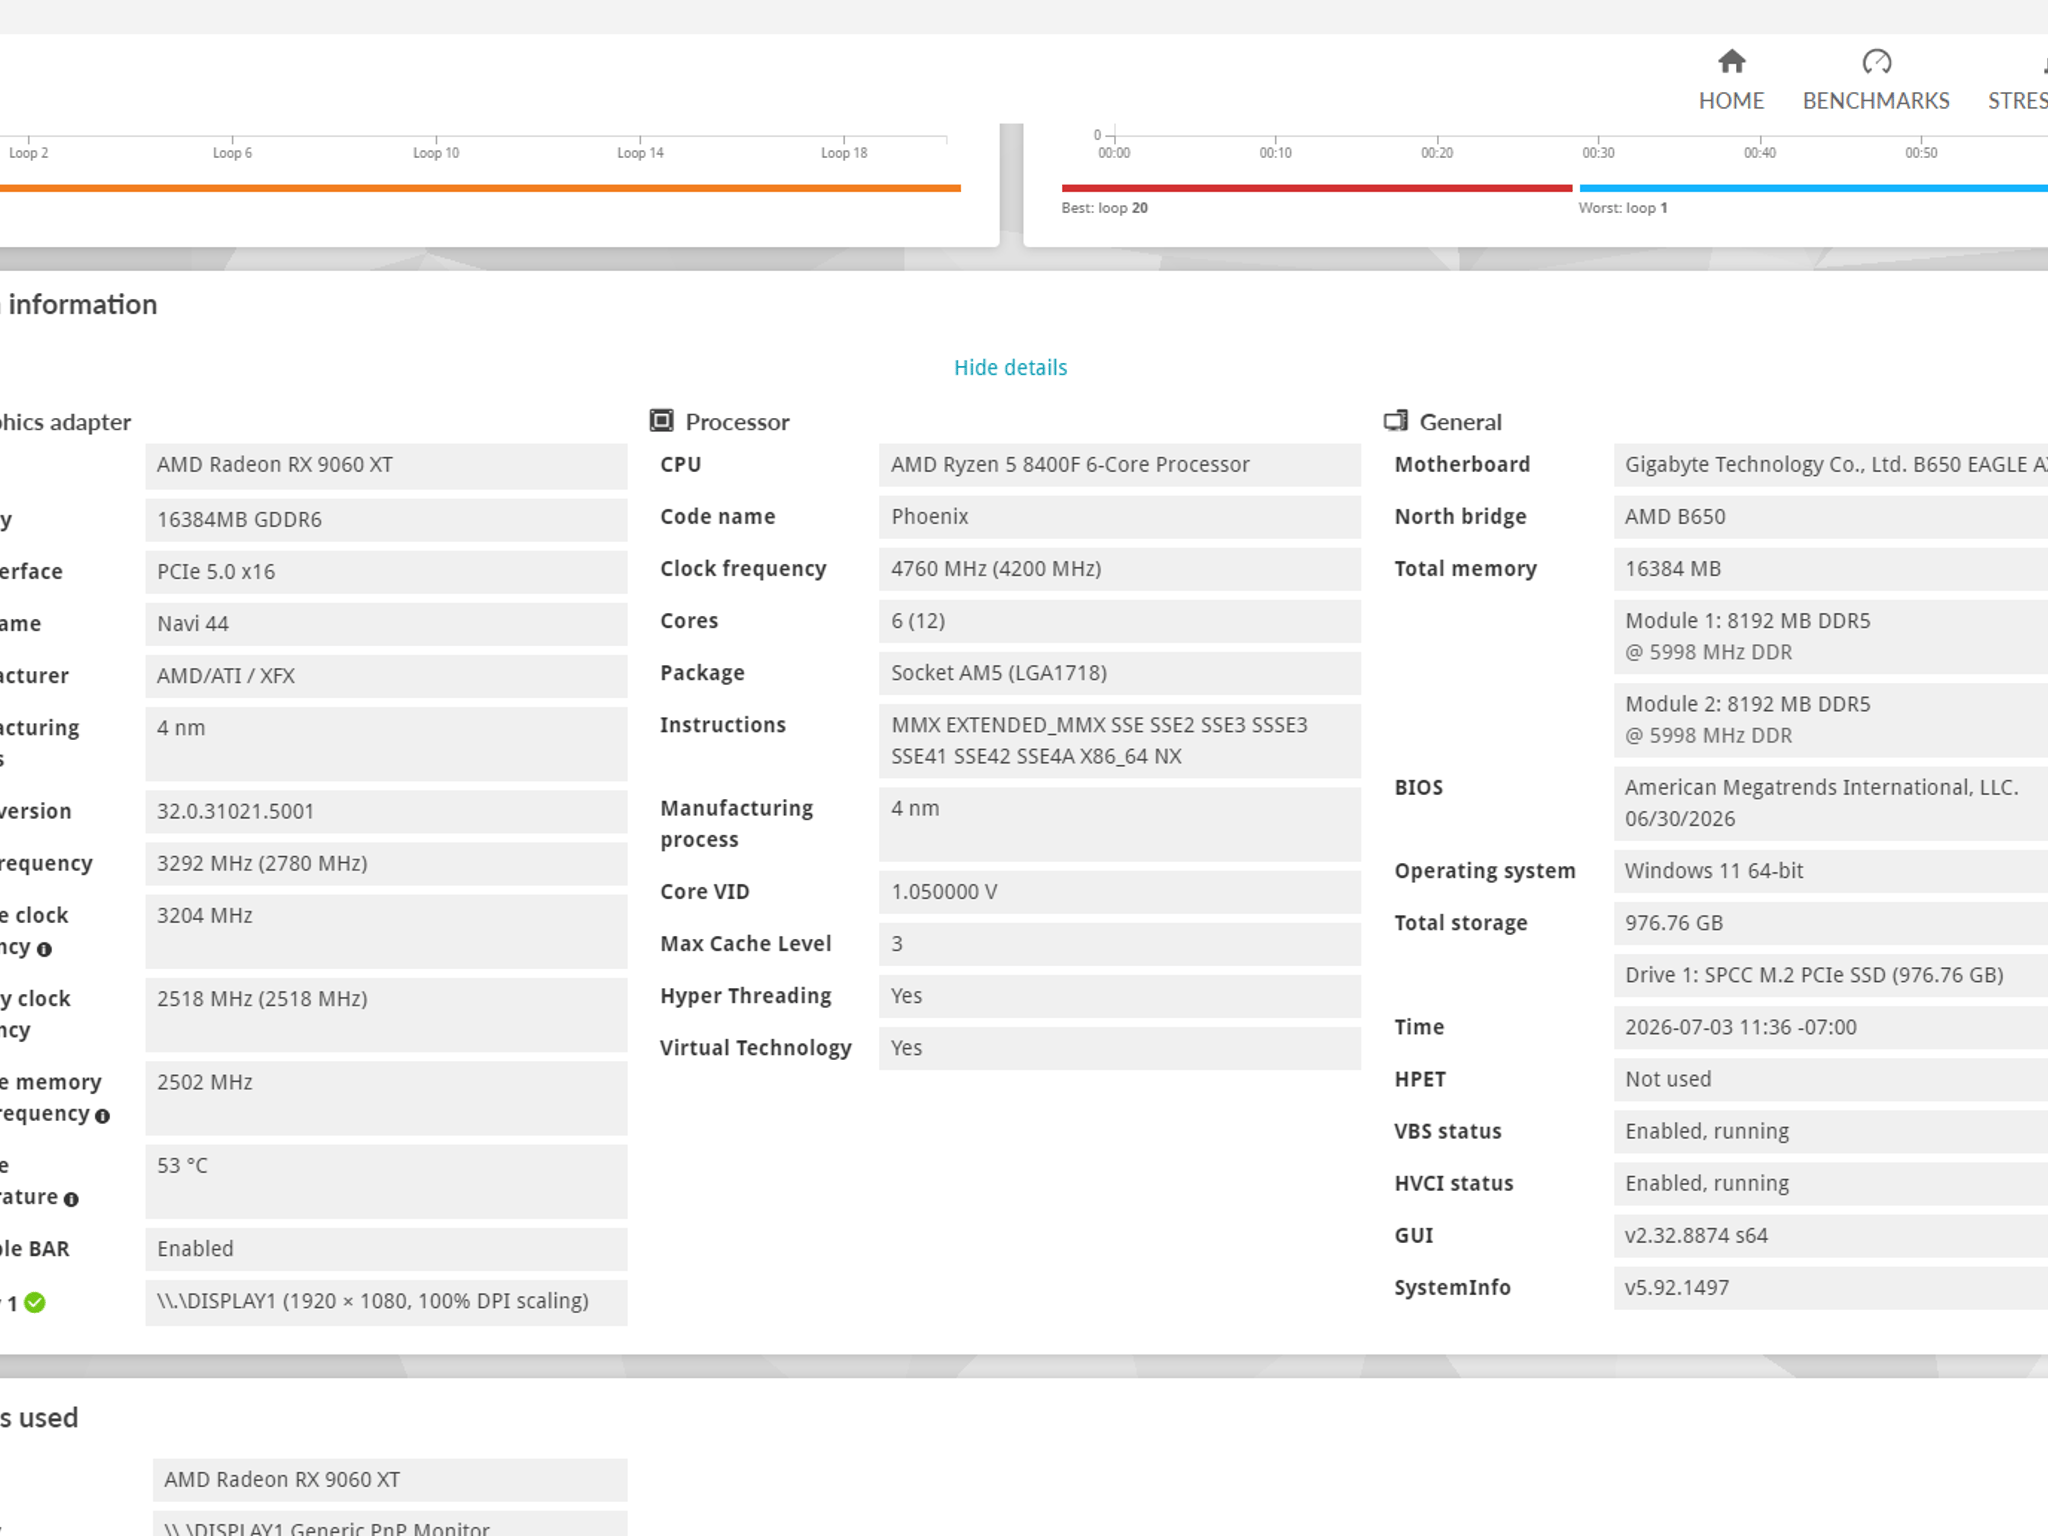The height and width of the screenshot is (1536, 2048).
Task: Select 'Phoenix' code name value
Action: pos(1120,517)
